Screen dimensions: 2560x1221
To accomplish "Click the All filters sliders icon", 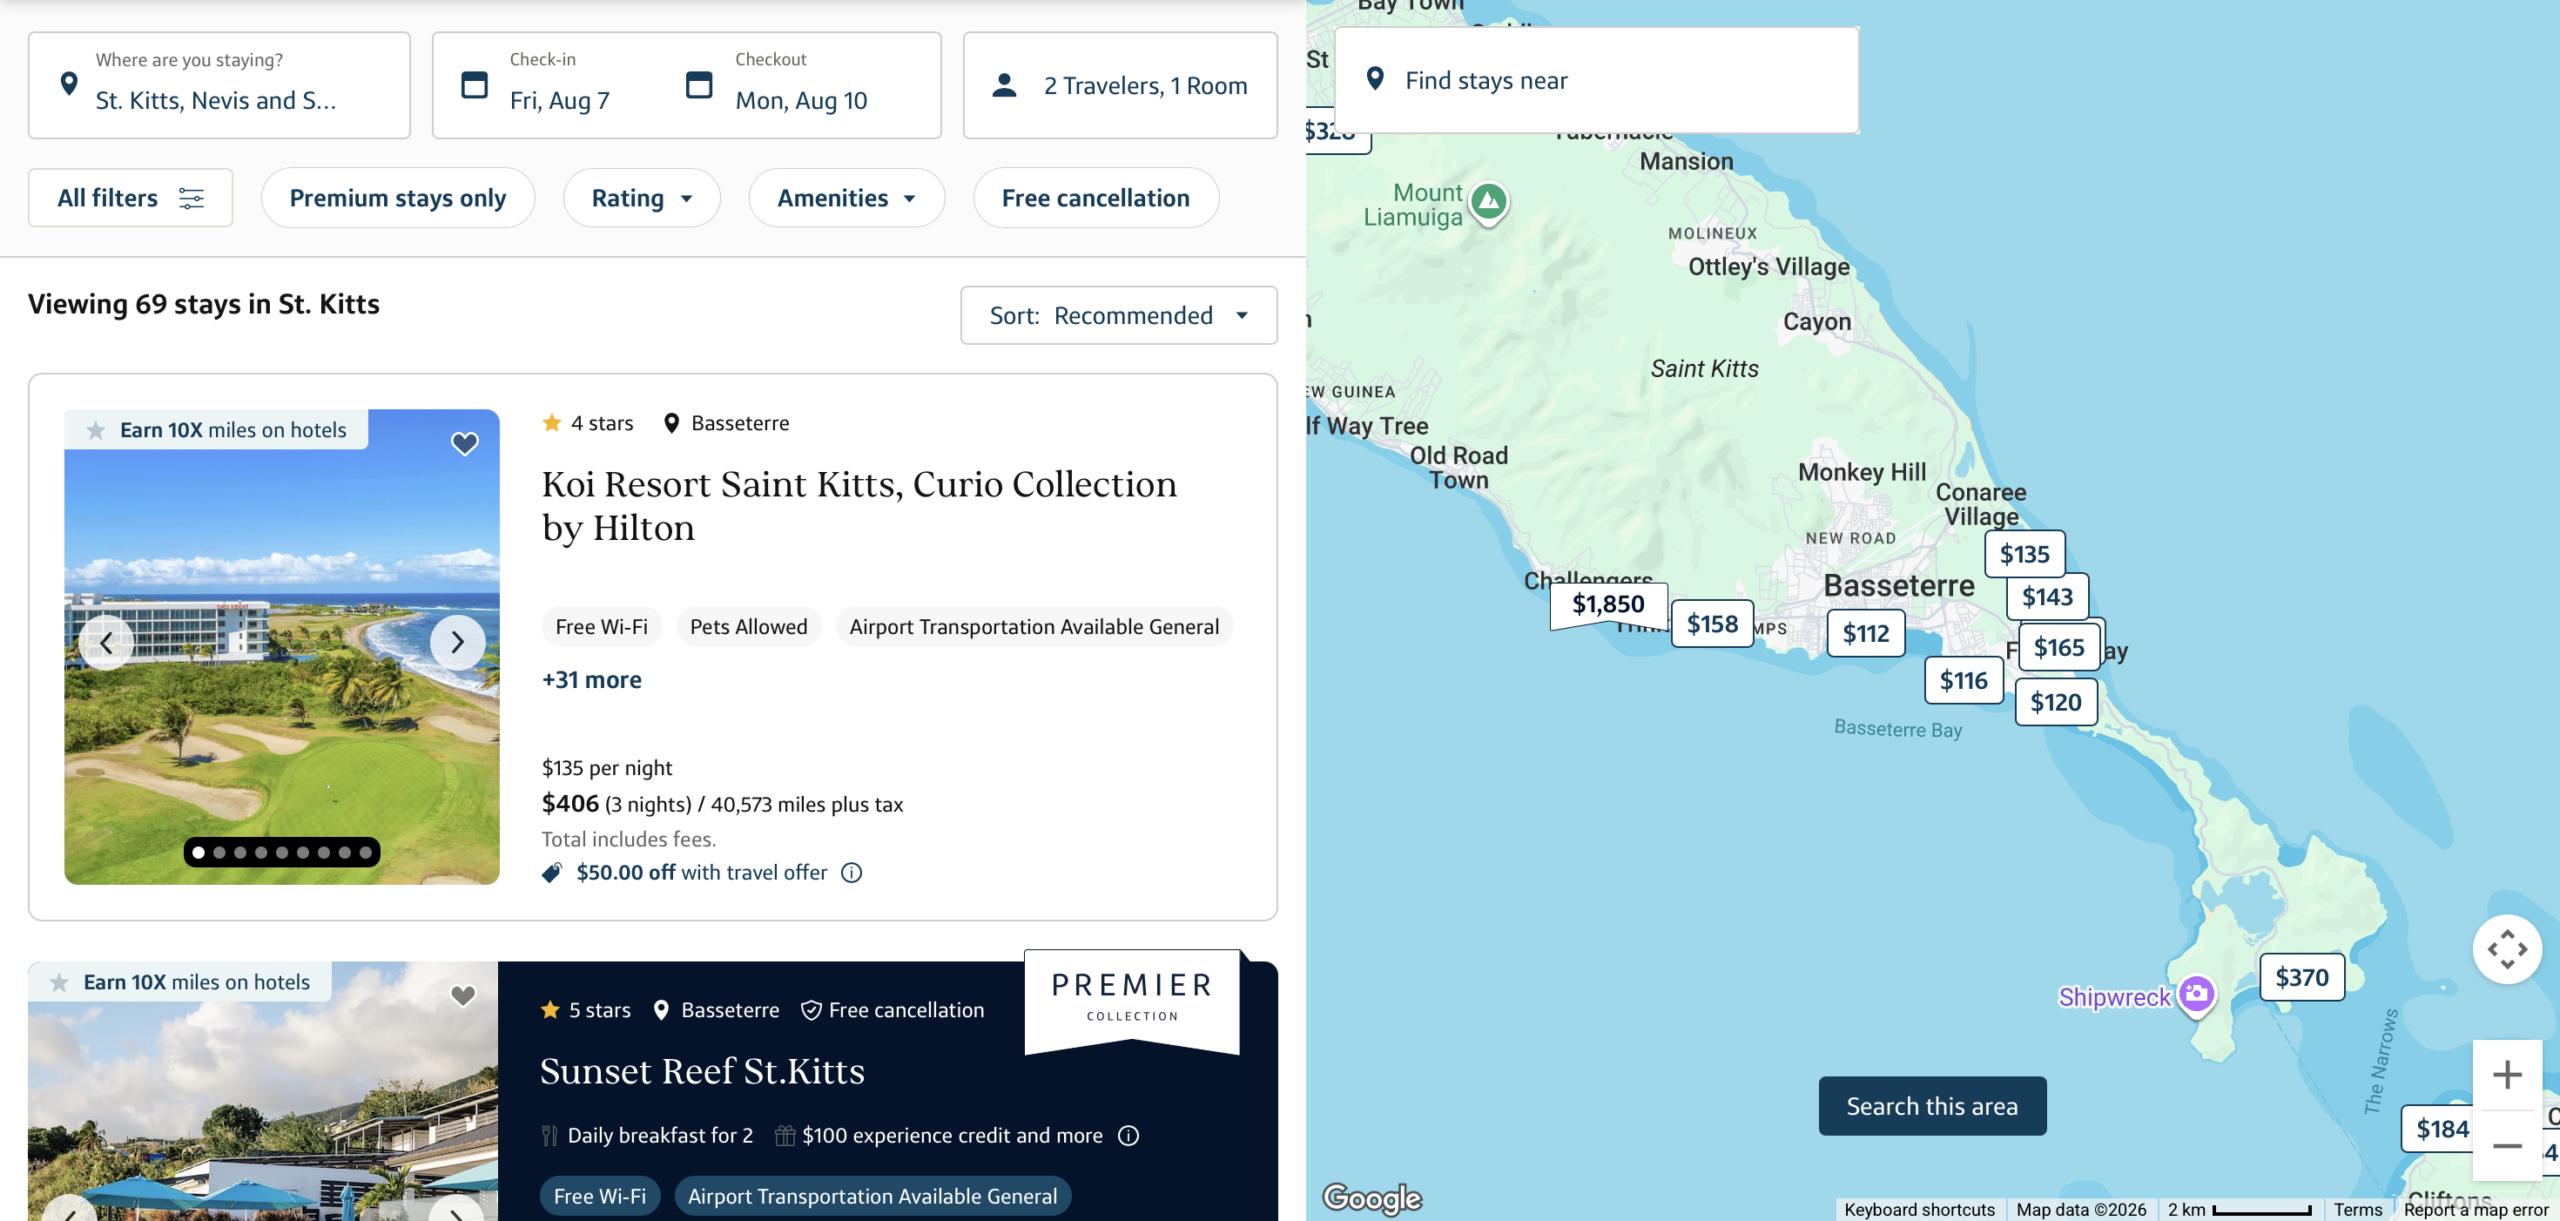I will pyautogui.click(x=191, y=198).
